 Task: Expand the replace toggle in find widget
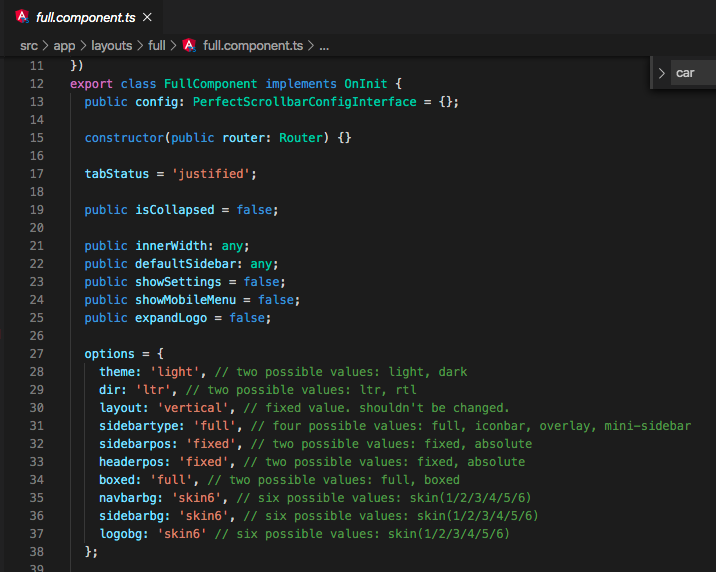click(661, 73)
